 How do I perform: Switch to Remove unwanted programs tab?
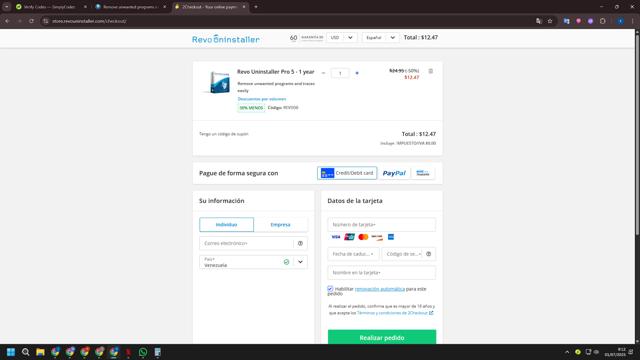[x=131, y=7]
